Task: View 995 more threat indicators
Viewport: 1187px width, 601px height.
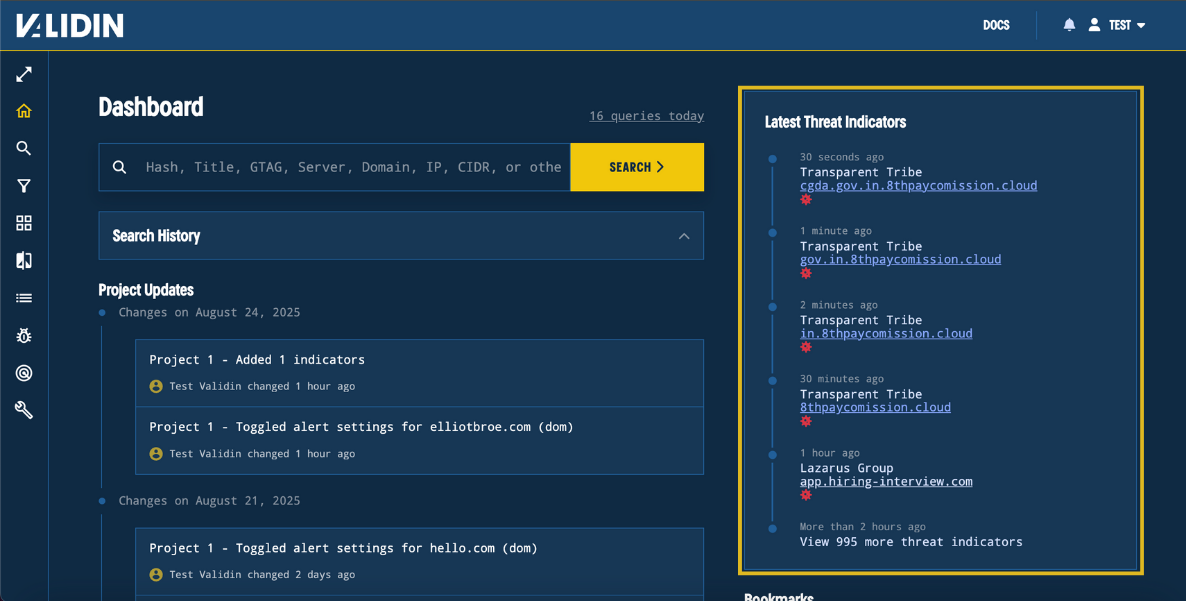Action: 911,542
